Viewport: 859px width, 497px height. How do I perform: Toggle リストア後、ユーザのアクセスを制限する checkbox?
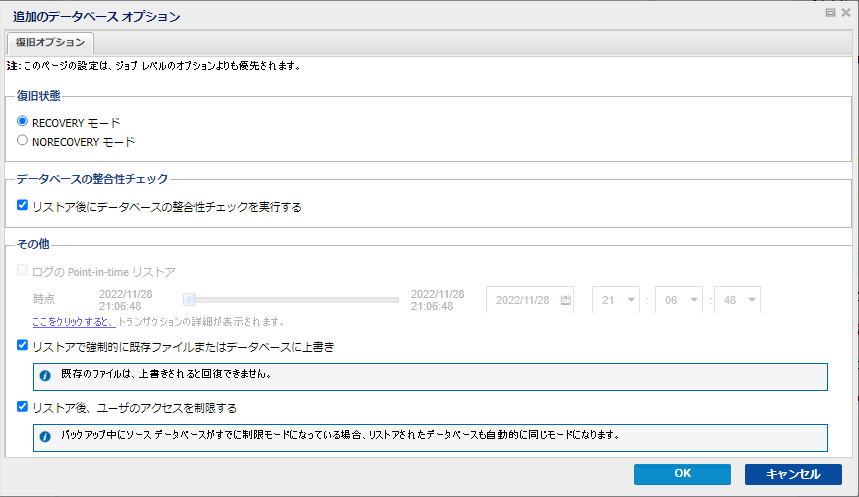point(22,407)
